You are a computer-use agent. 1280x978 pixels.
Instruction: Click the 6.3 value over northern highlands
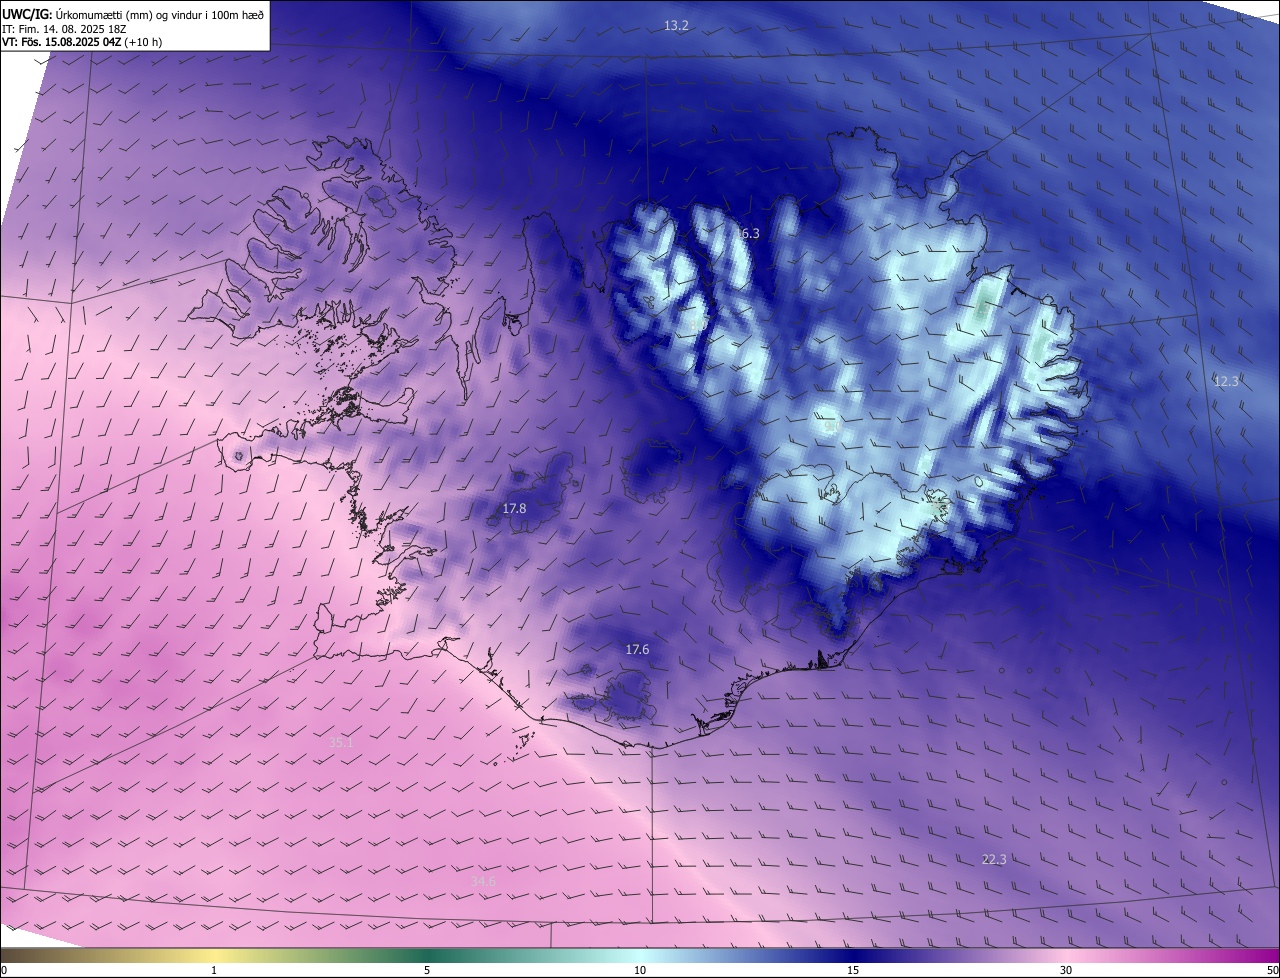point(750,233)
